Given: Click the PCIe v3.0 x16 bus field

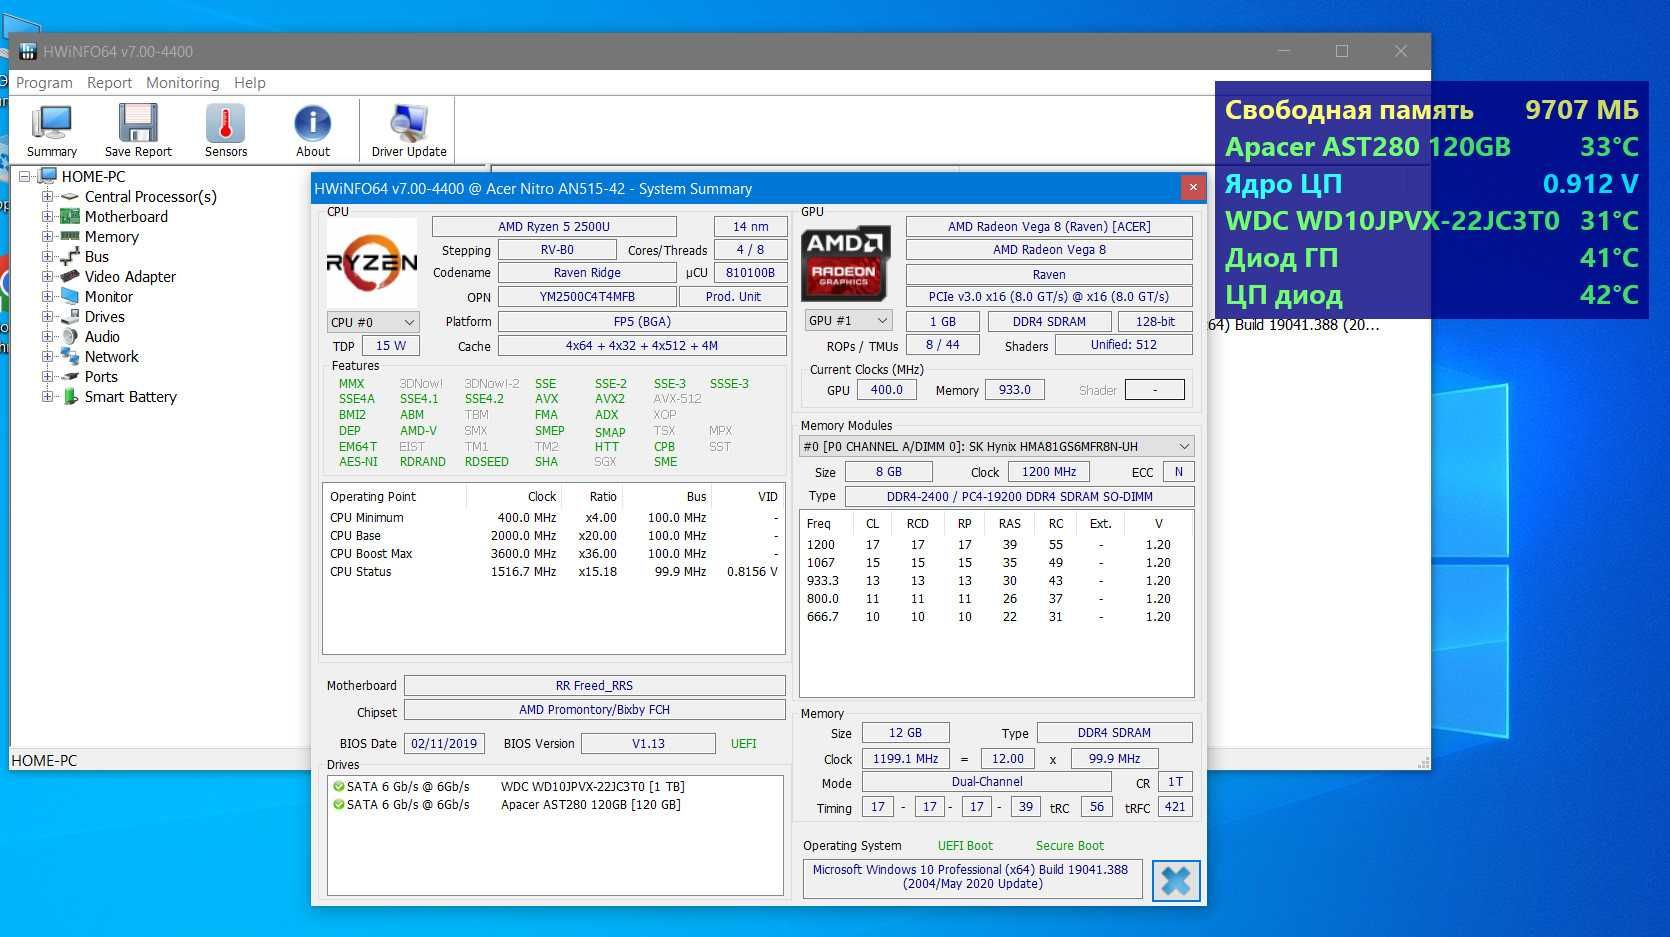Looking at the screenshot, I should click(1049, 297).
